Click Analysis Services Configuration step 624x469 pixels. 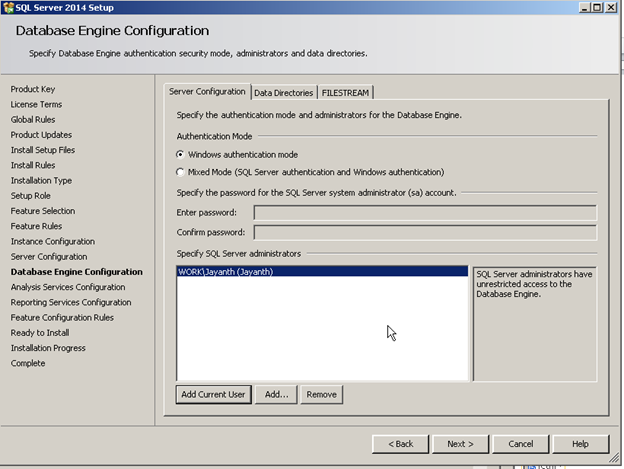pyautogui.click(x=68, y=287)
